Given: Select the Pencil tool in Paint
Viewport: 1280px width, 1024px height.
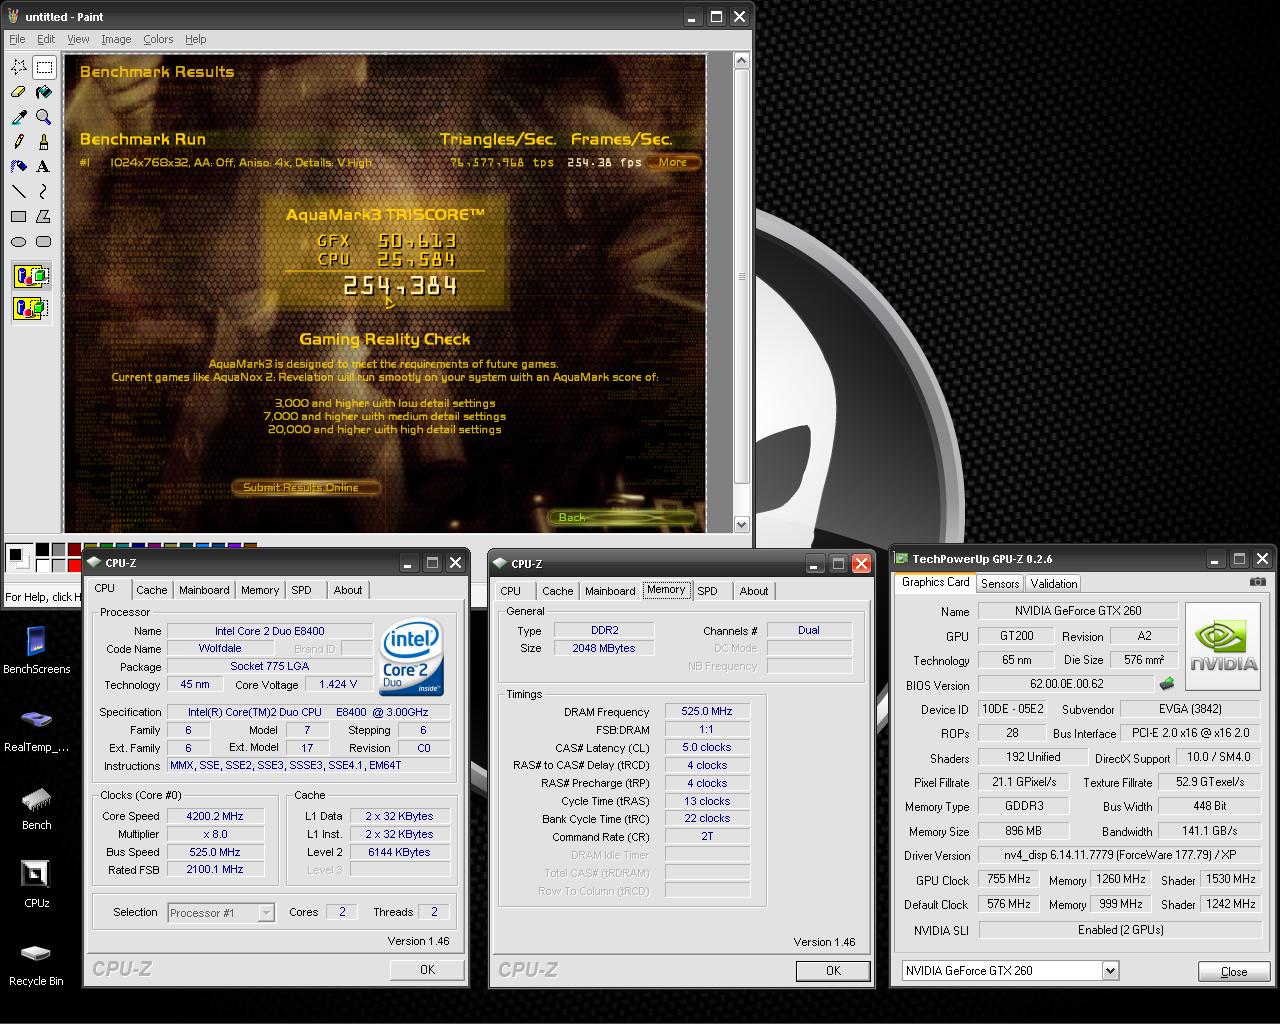Looking at the screenshot, I should (19, 142).
